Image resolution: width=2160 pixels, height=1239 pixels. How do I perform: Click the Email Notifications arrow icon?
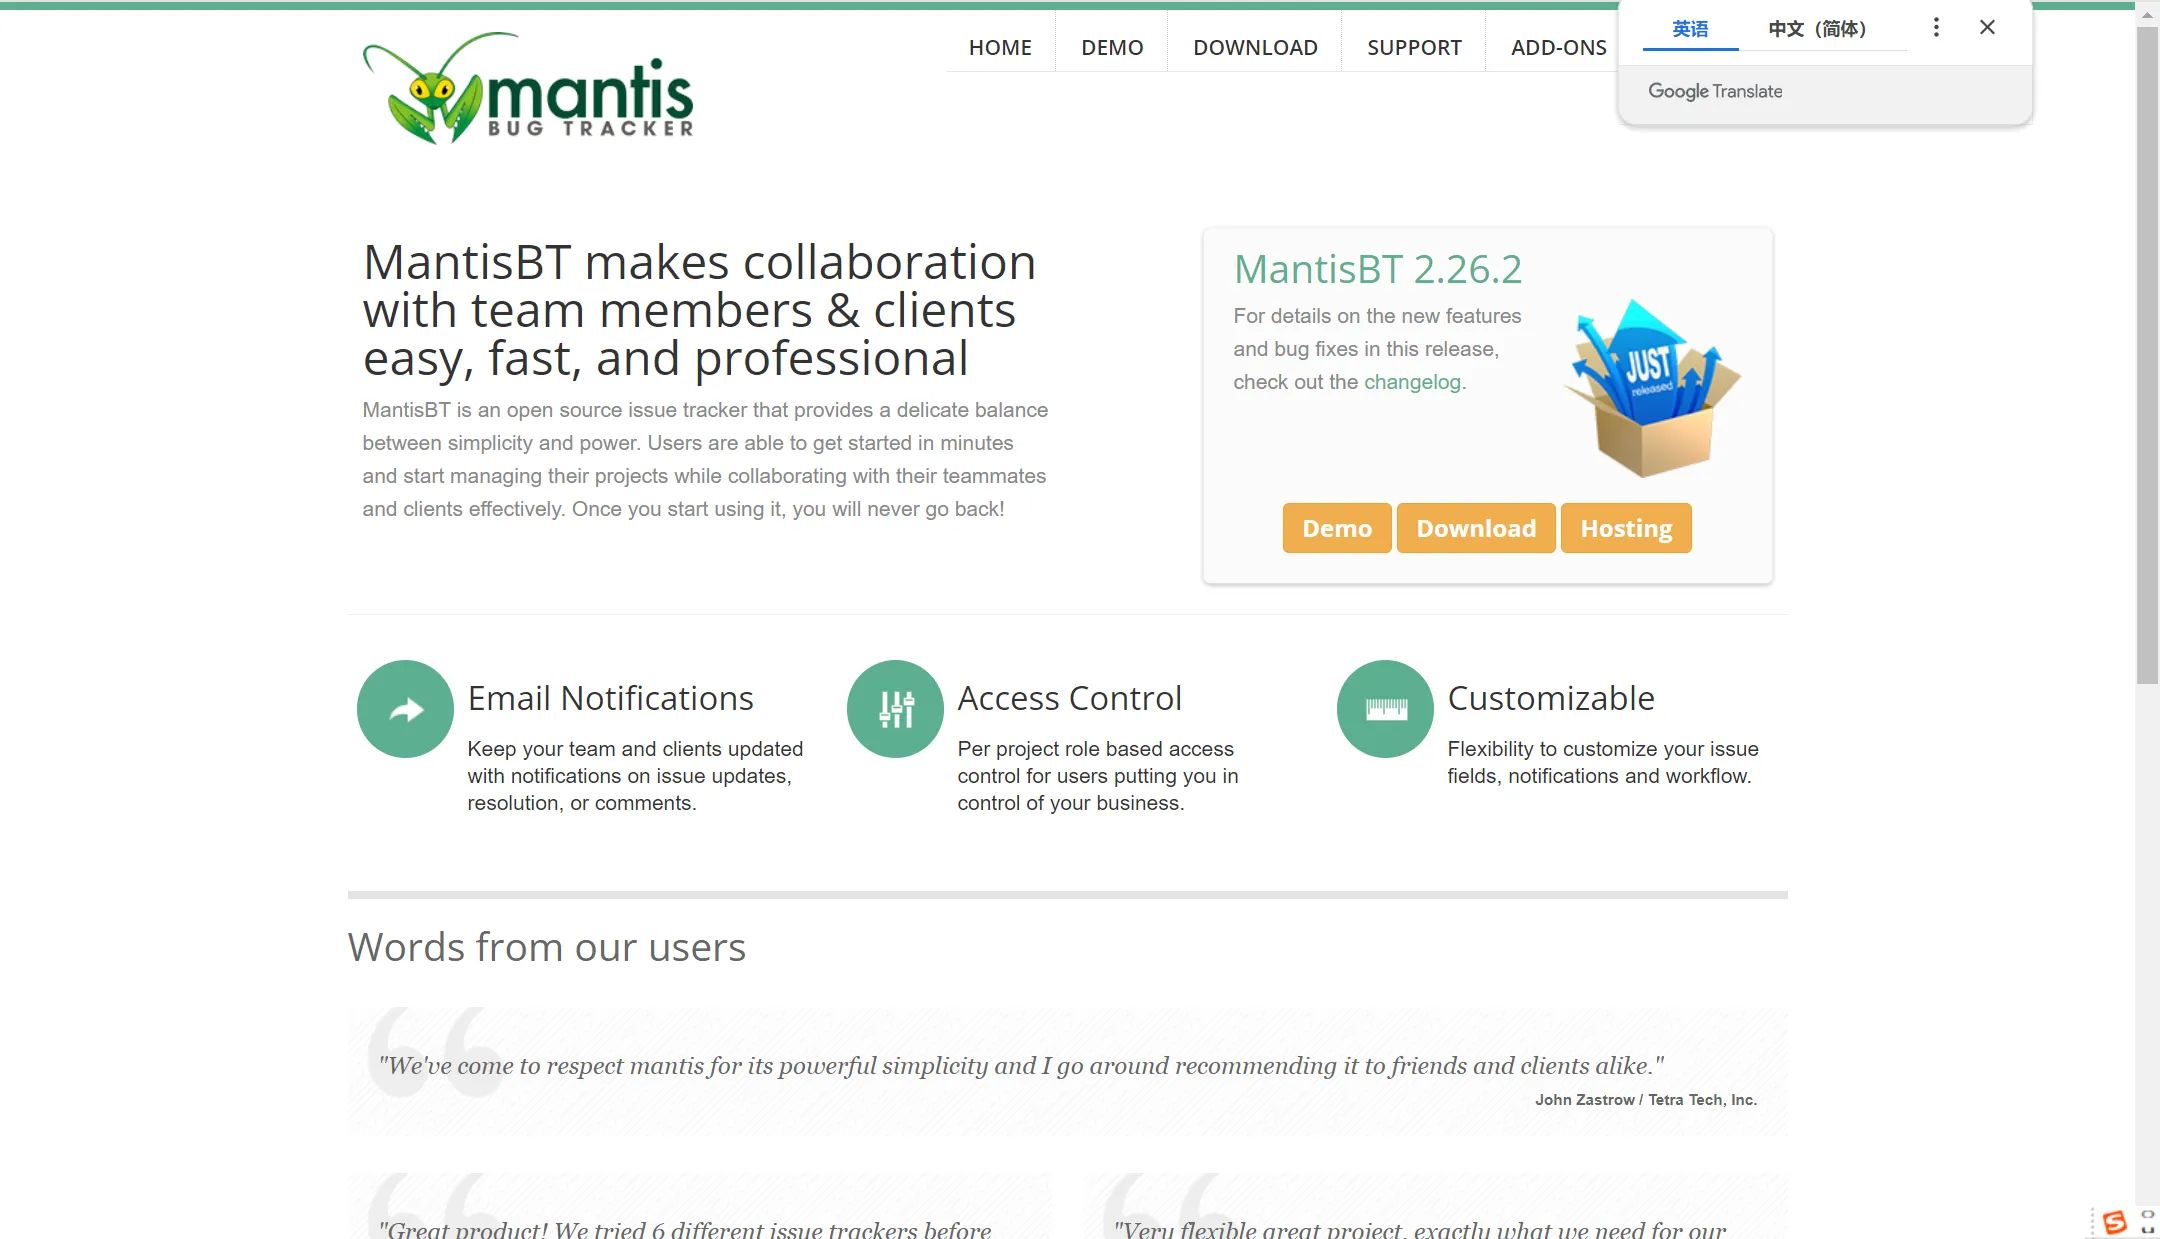pos(405,709)
